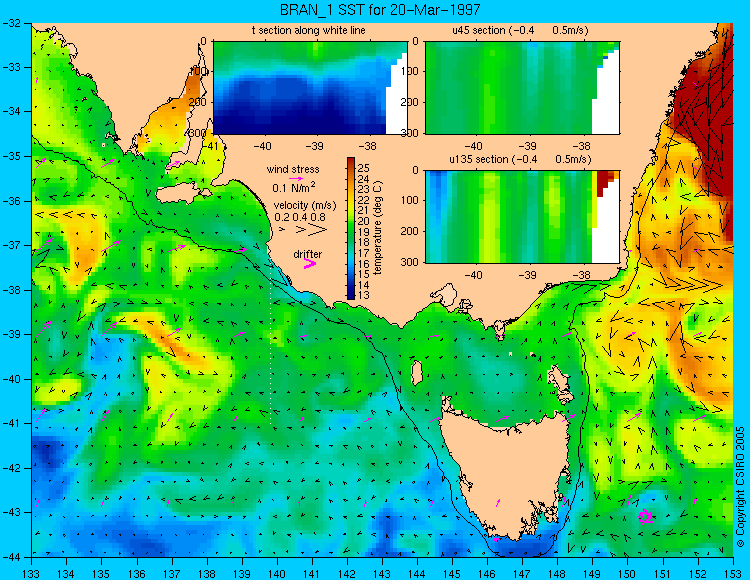
Task: Click Kangaroo Island on the map
Action: [x=181, y=194]
